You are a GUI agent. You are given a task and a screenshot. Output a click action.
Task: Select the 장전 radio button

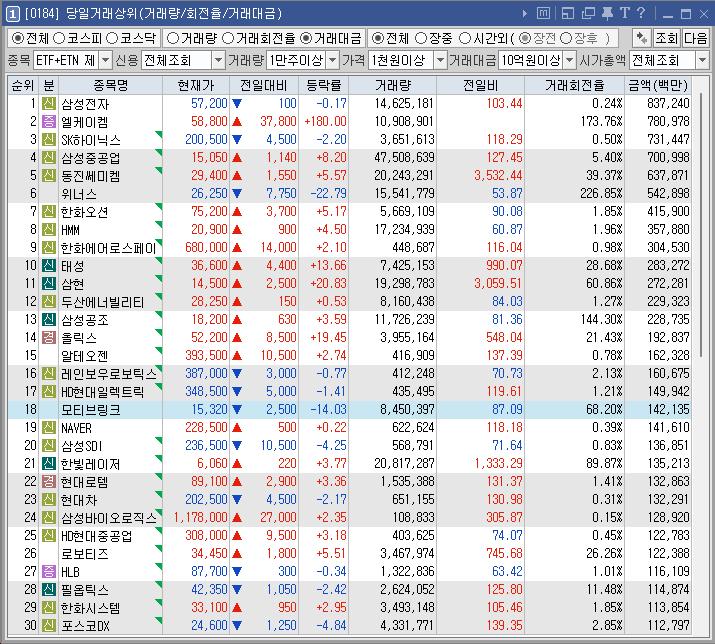click(x=525, y=38)
